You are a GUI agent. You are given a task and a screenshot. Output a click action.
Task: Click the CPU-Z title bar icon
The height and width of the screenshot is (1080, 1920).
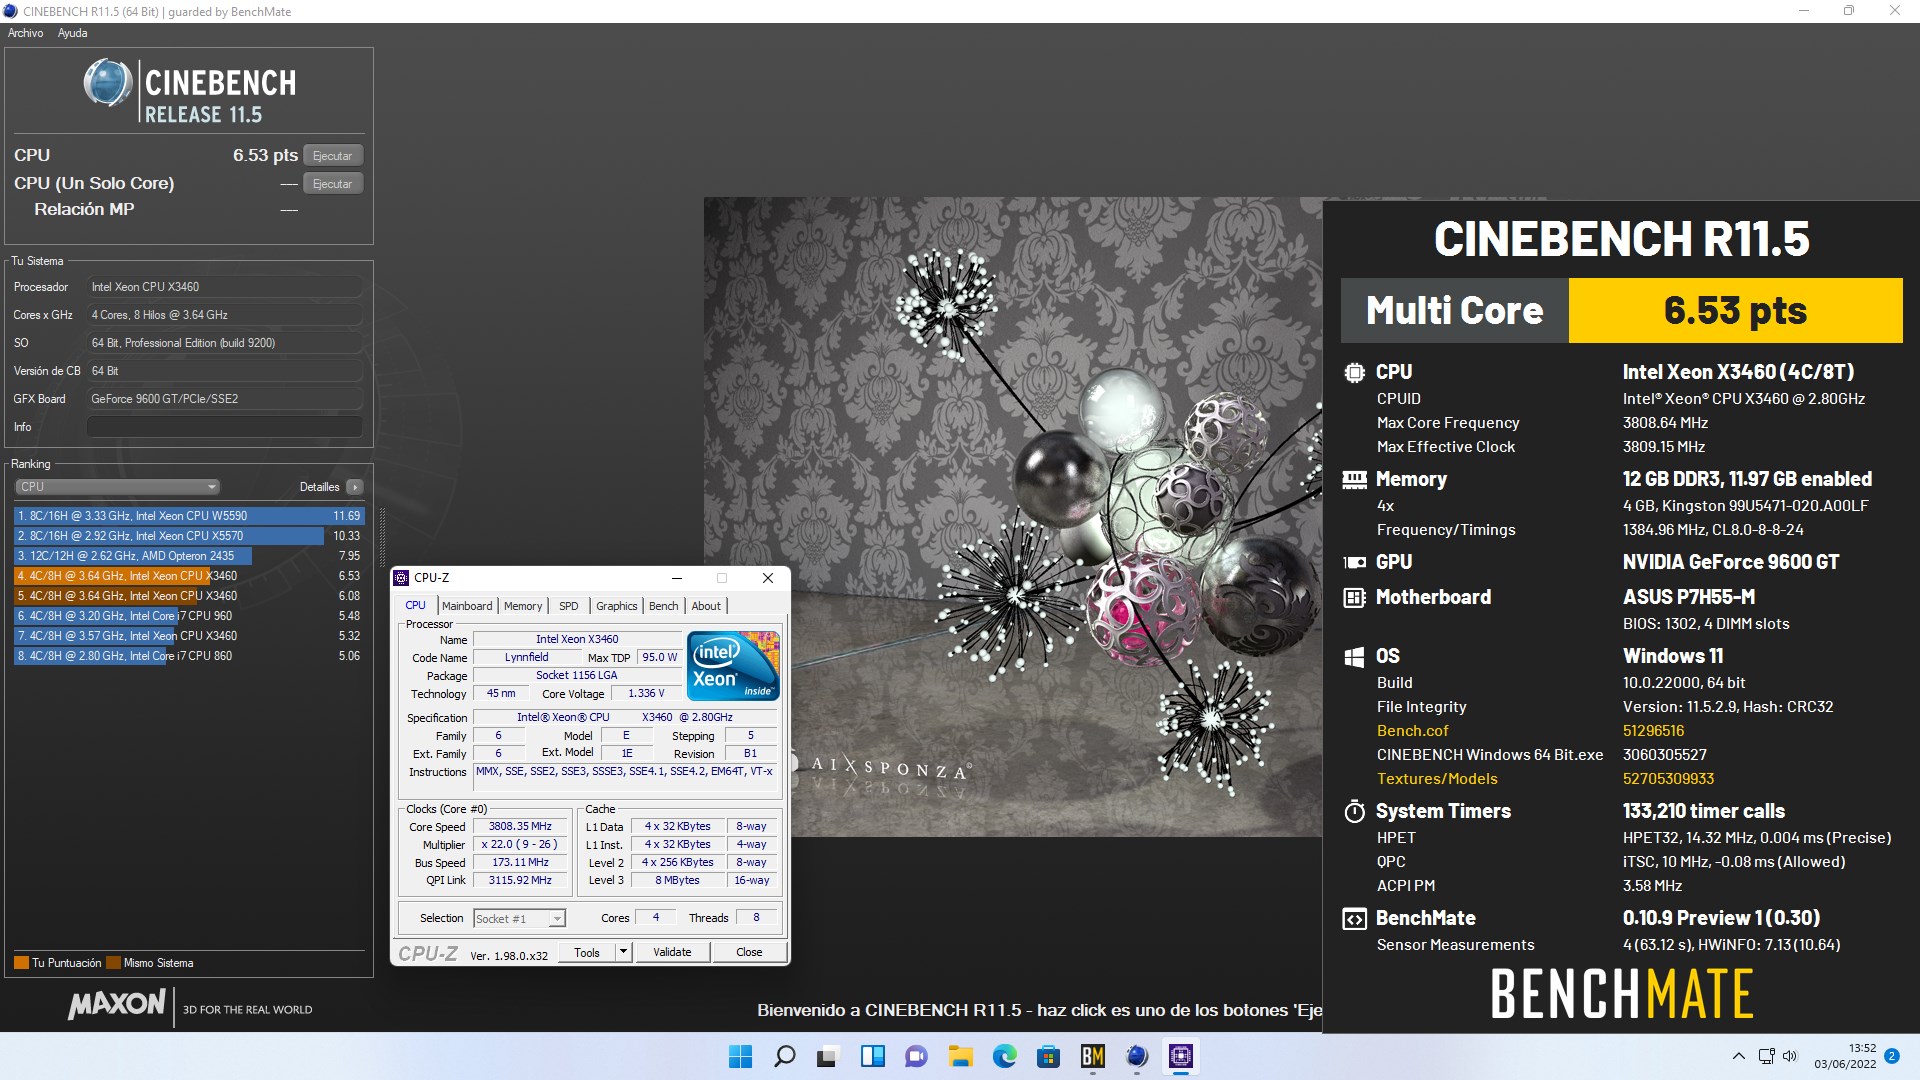[401, 578]
